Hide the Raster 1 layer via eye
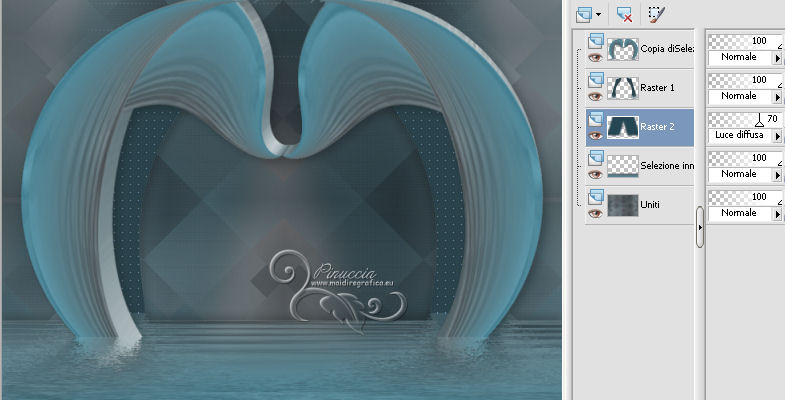This screenshot has width=785, height=400. (595, 97)
